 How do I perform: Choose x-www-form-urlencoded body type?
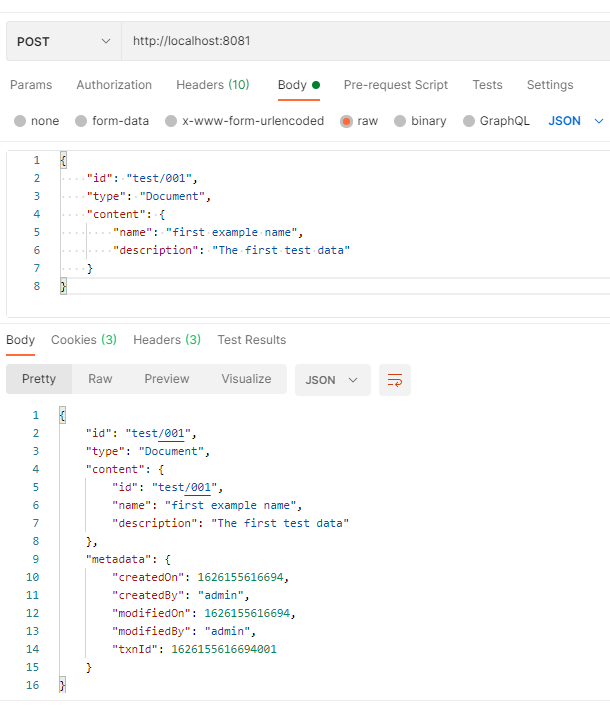coord(171,121)
